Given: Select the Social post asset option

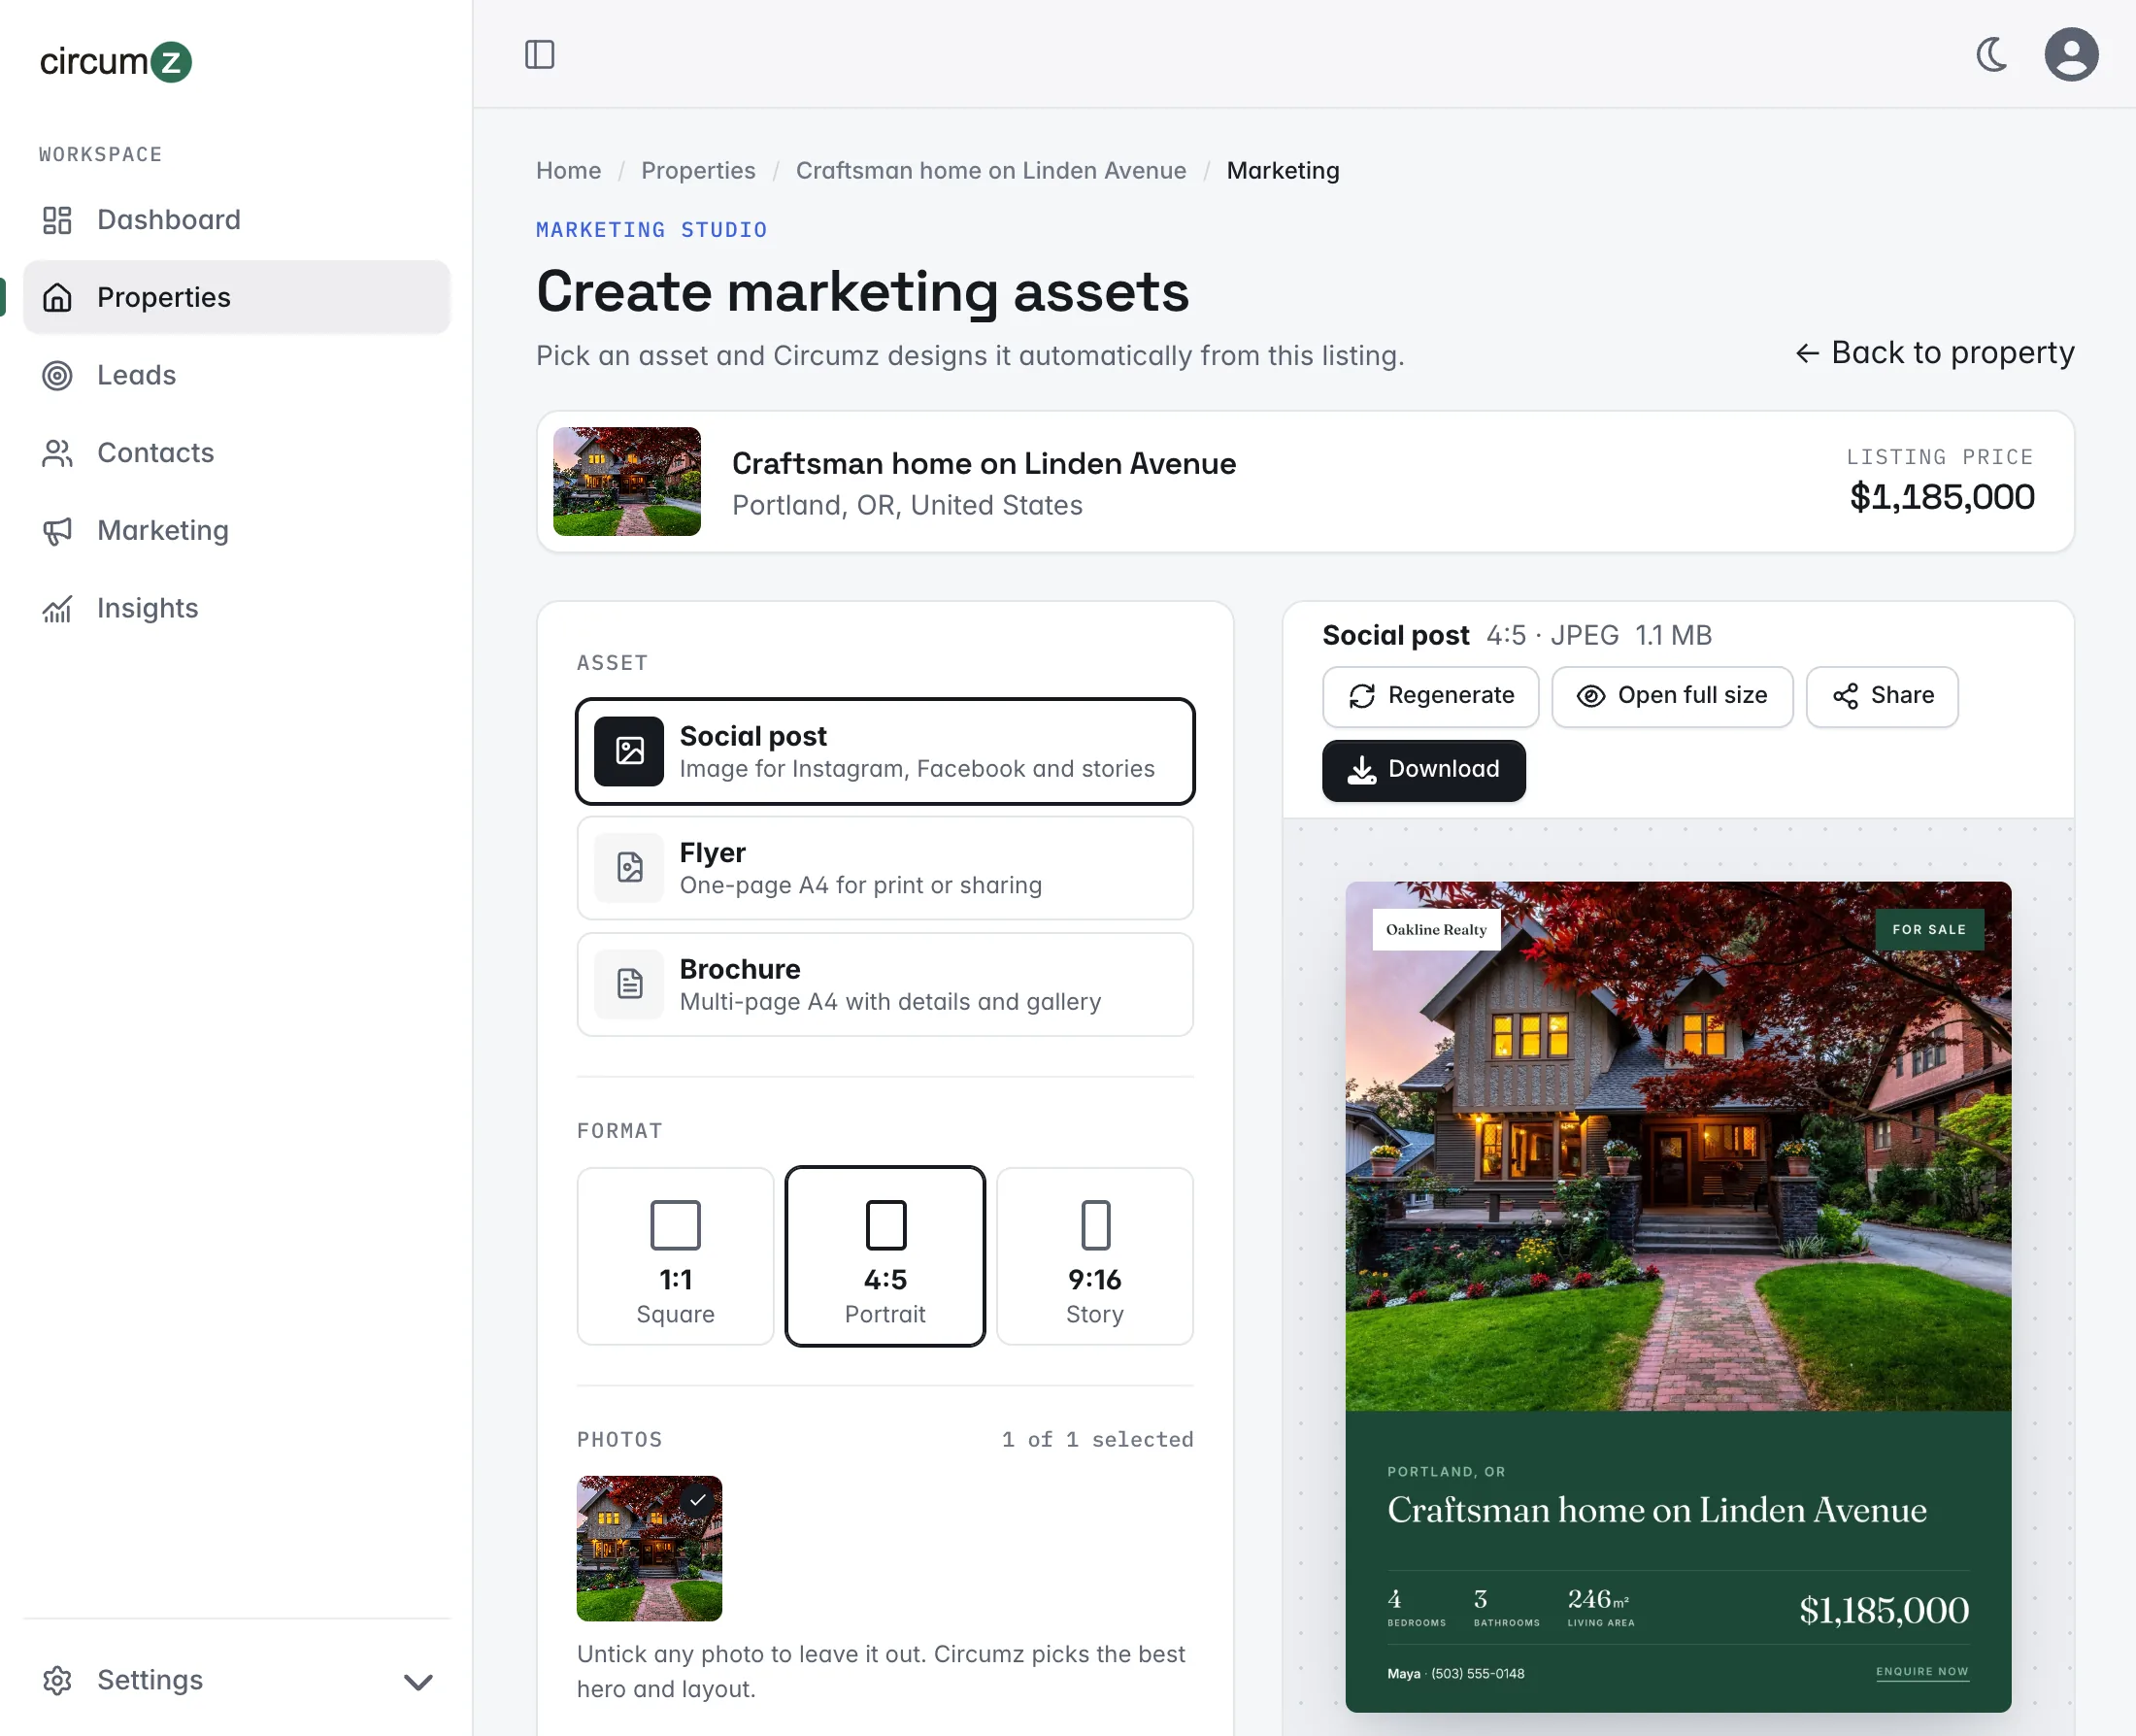Looking at the screenshot, I should pos(885,751).
